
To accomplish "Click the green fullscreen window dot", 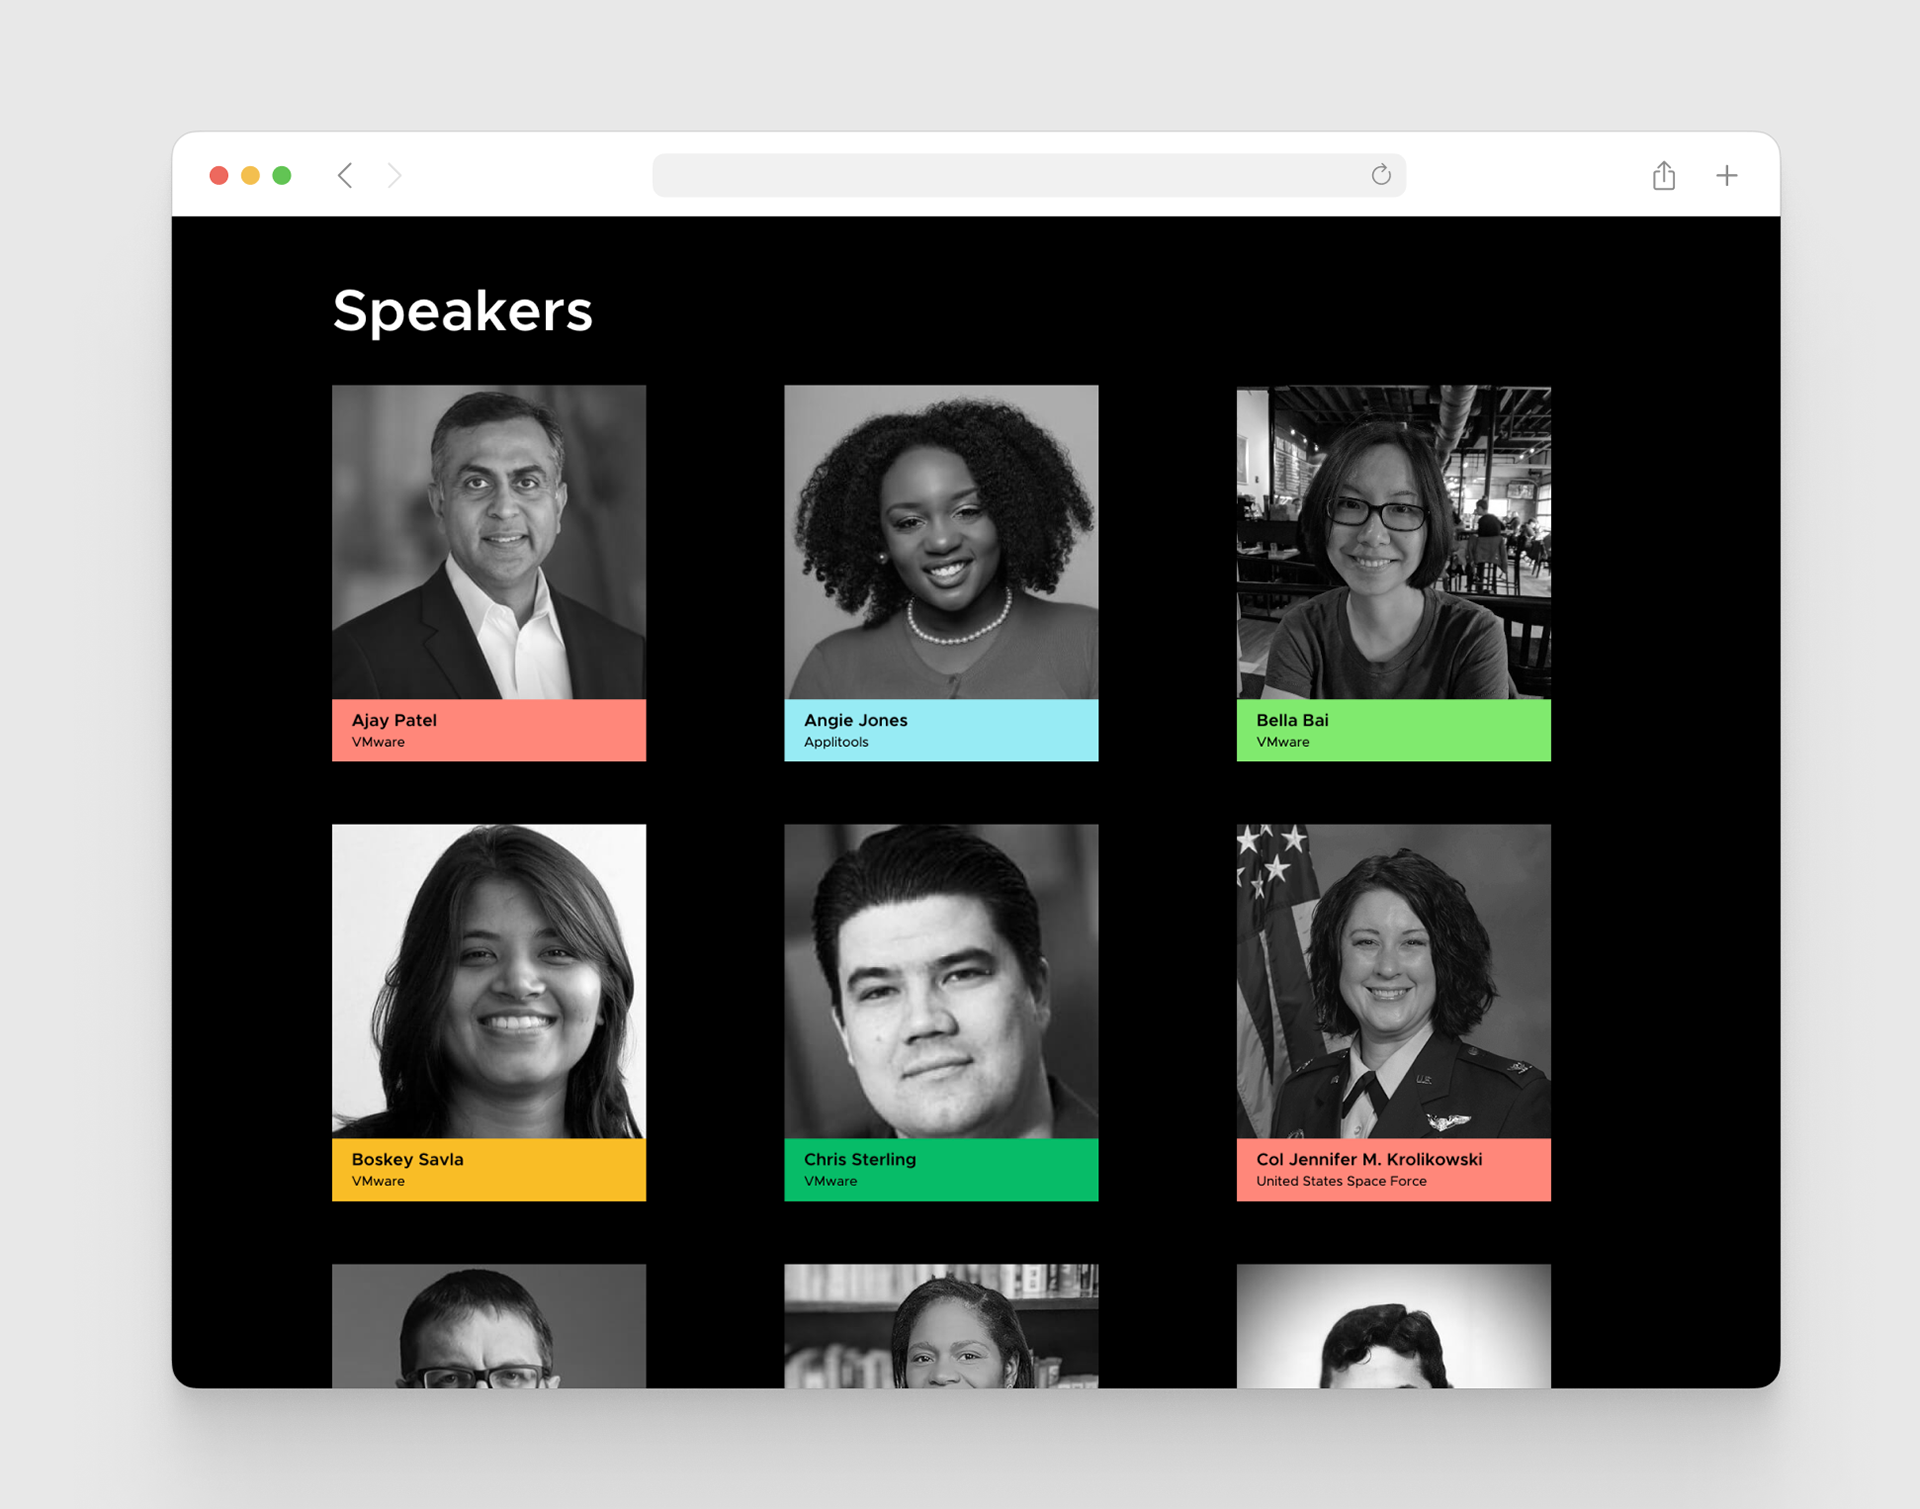I will tap(282, 176).
